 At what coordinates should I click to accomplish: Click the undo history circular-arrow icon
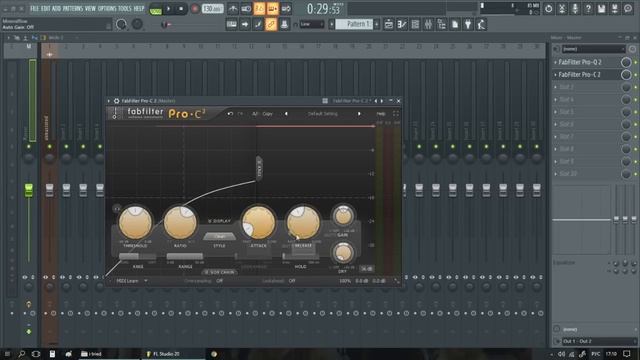click(549, 9)
